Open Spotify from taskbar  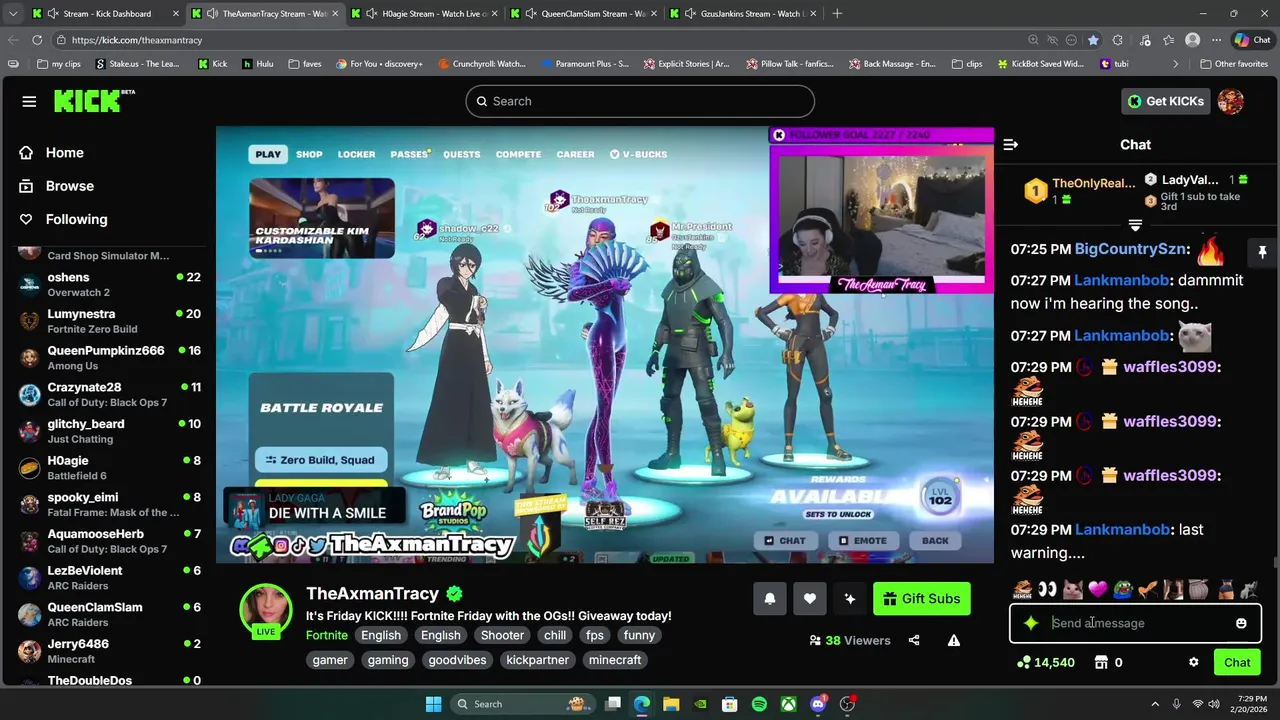click(x=759, y=704)
